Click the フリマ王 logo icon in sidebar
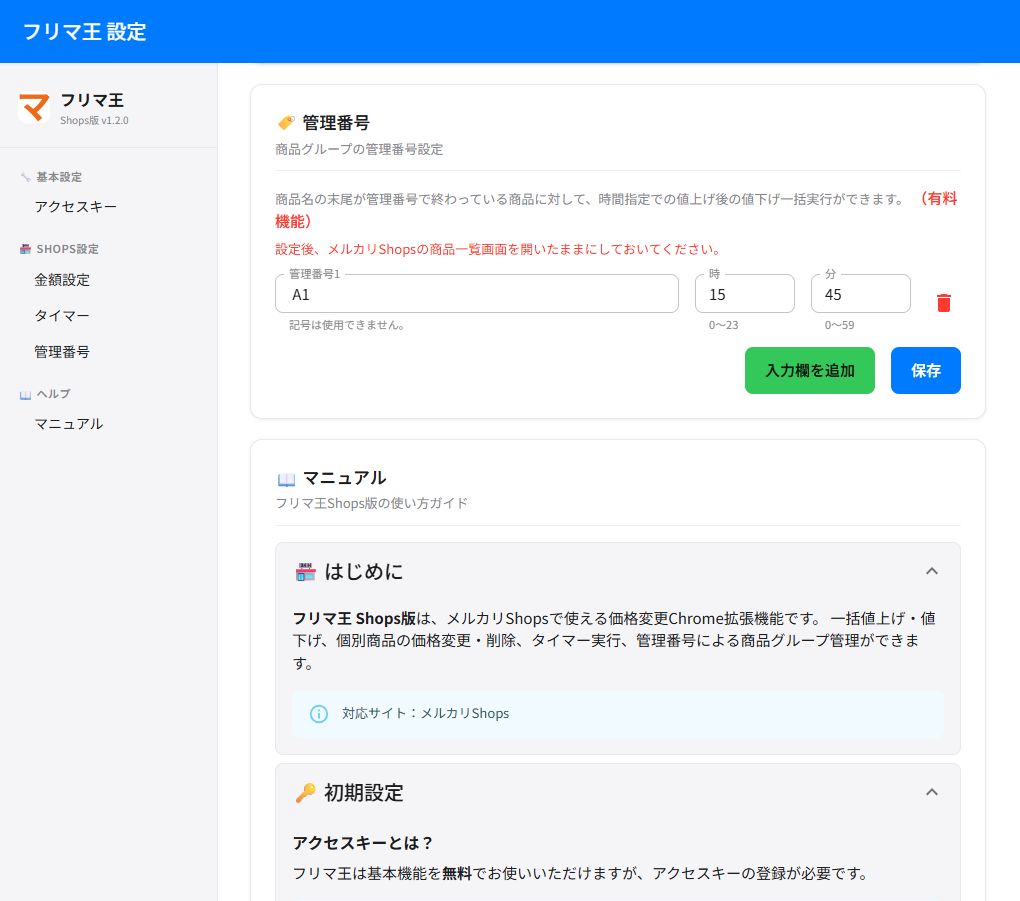Viewport: 1020px width, 901px height. click(x=34, y=107)
